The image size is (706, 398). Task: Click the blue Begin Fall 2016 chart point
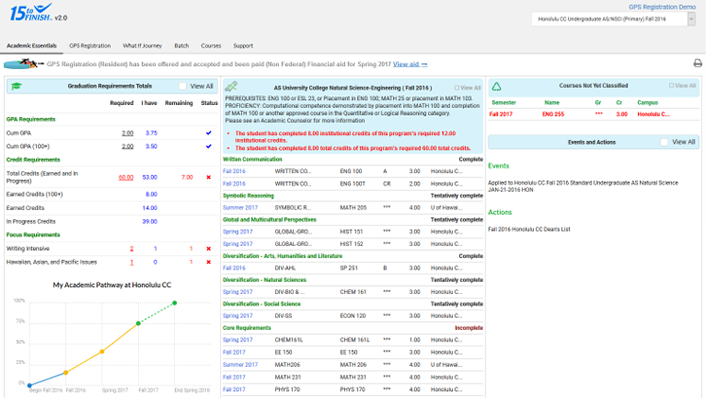tap(30, 385)
